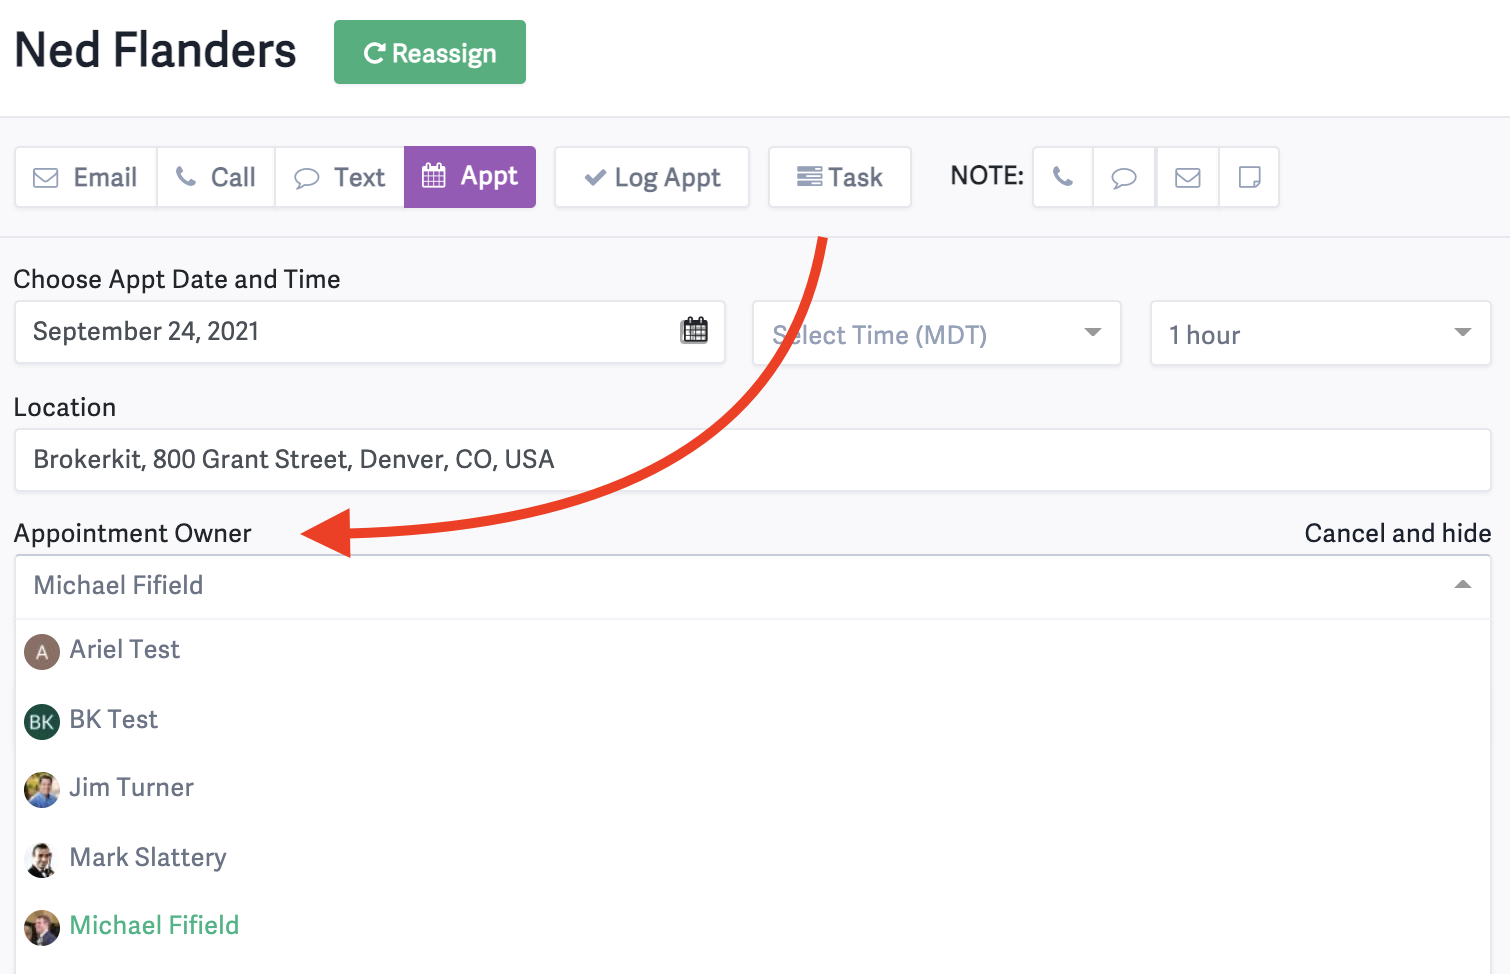The width and height of the screenshot is (1510, 974).
Task: Click Jim Turner's profile photo
Action: 42,790
